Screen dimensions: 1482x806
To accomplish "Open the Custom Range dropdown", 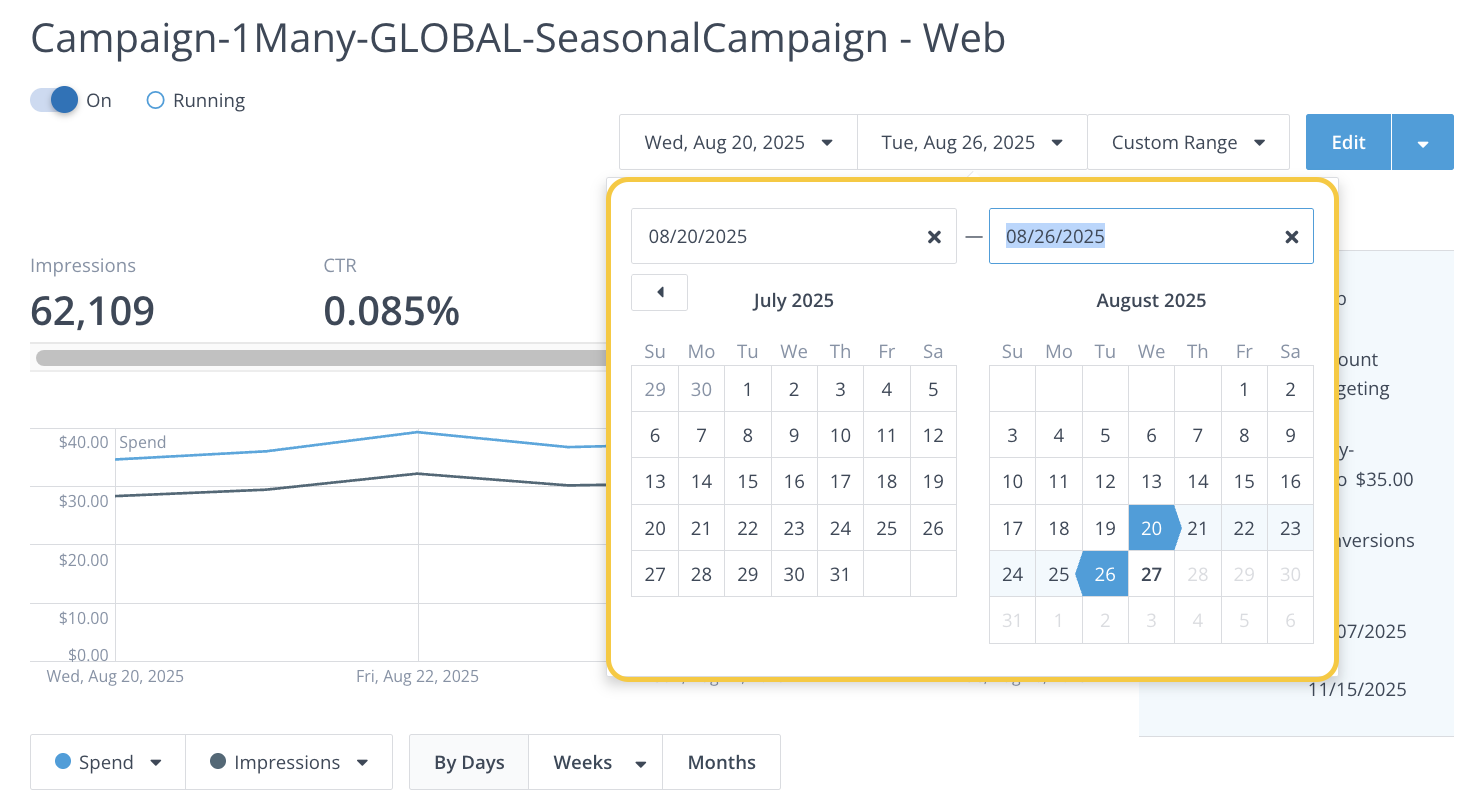I will [1188, 143].
